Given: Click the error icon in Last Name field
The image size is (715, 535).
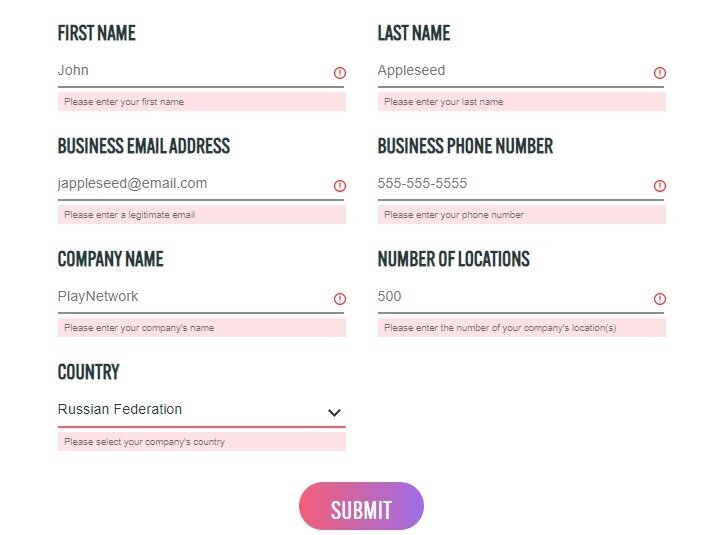Looking at the screenshot, I should pyautogui.click(x=660, y=73).
